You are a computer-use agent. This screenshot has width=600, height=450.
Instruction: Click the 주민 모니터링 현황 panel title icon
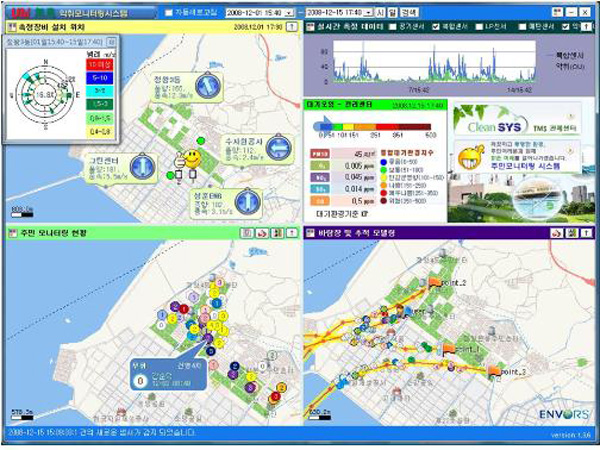tap(13, 233)
